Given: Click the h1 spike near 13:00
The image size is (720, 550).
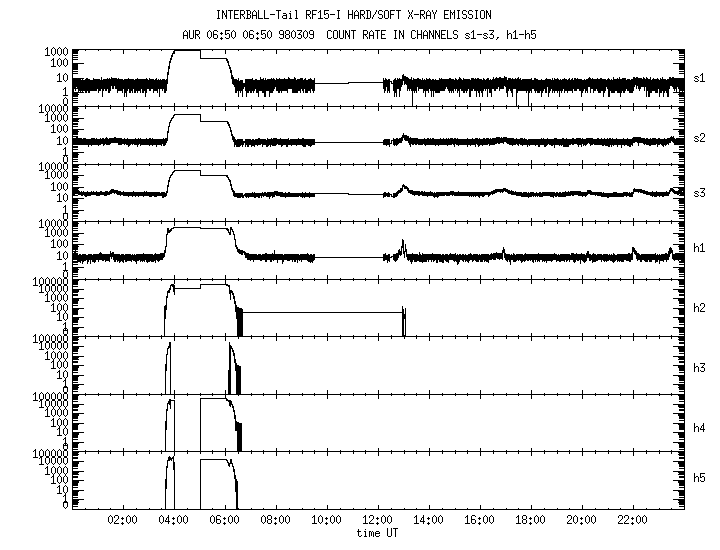Looking at the screenshot, I should [403, 245].
